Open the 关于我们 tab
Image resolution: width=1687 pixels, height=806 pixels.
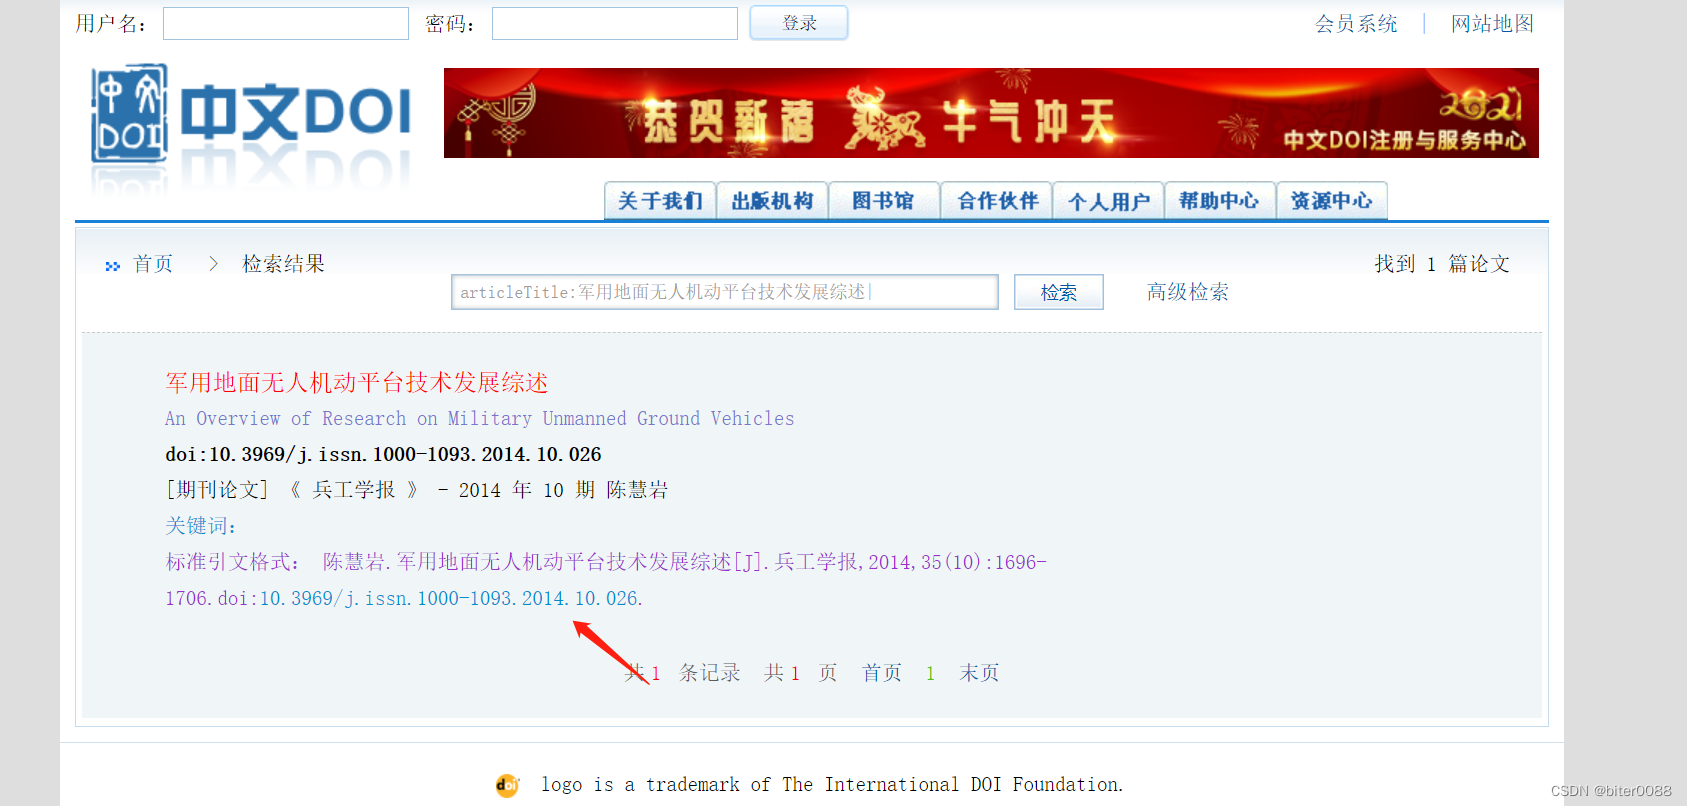point(660,201)
